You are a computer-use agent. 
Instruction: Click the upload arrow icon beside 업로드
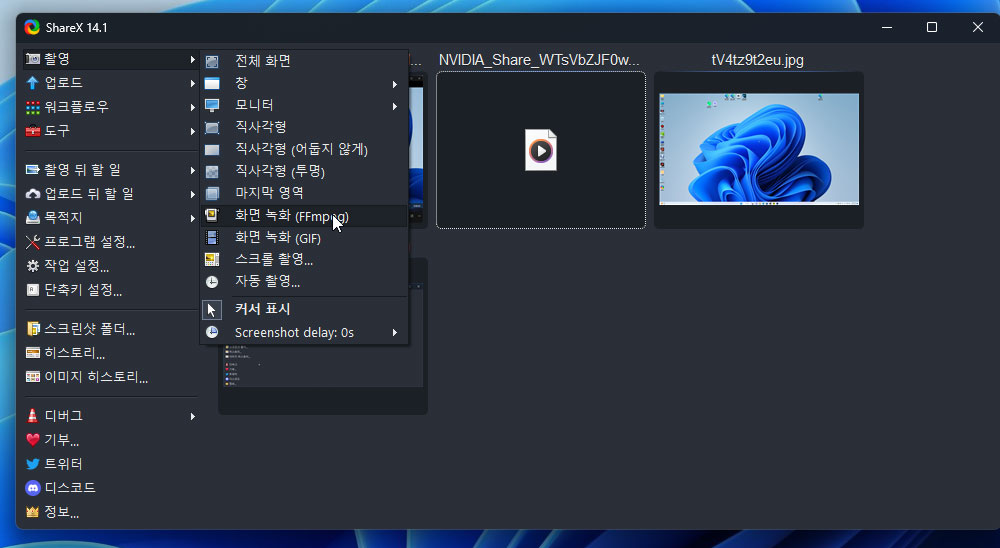click(x=33, y=83)
